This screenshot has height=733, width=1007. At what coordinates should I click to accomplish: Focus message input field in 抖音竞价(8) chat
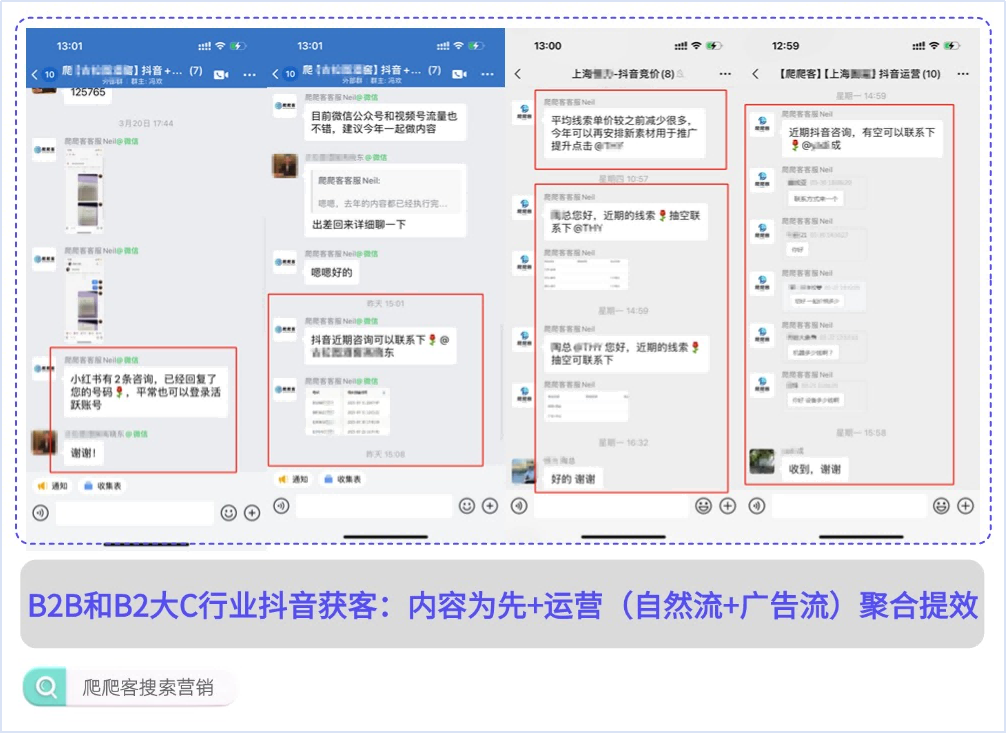click(611, 506)
